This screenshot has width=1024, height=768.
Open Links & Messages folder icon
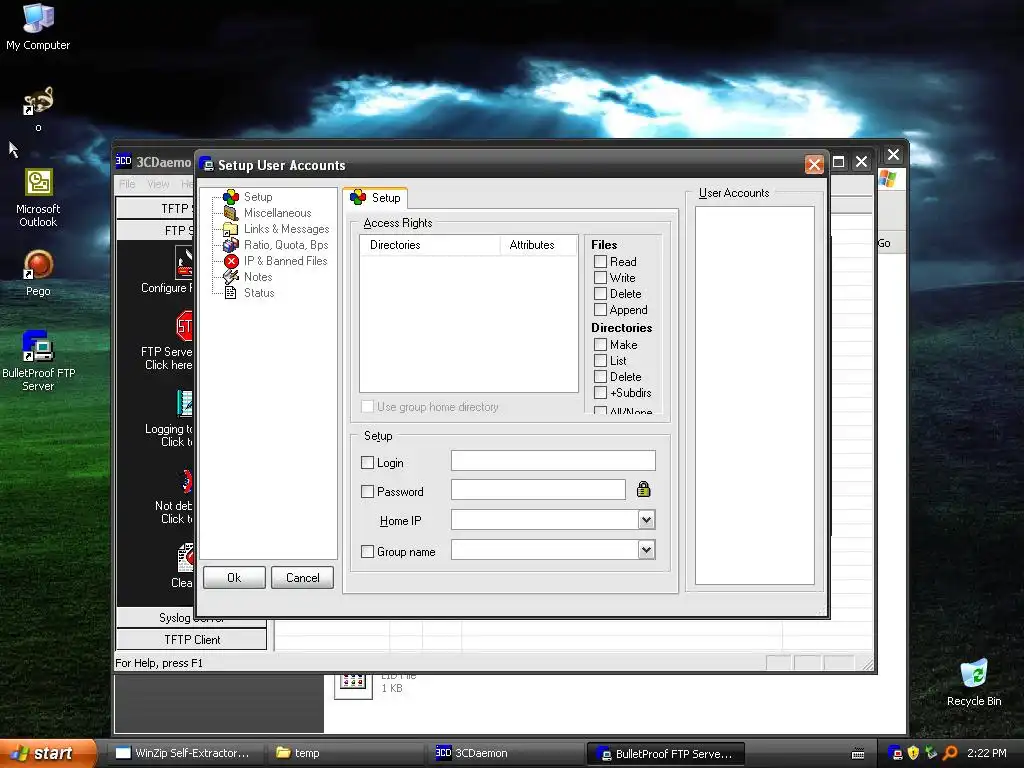[231, 229]
